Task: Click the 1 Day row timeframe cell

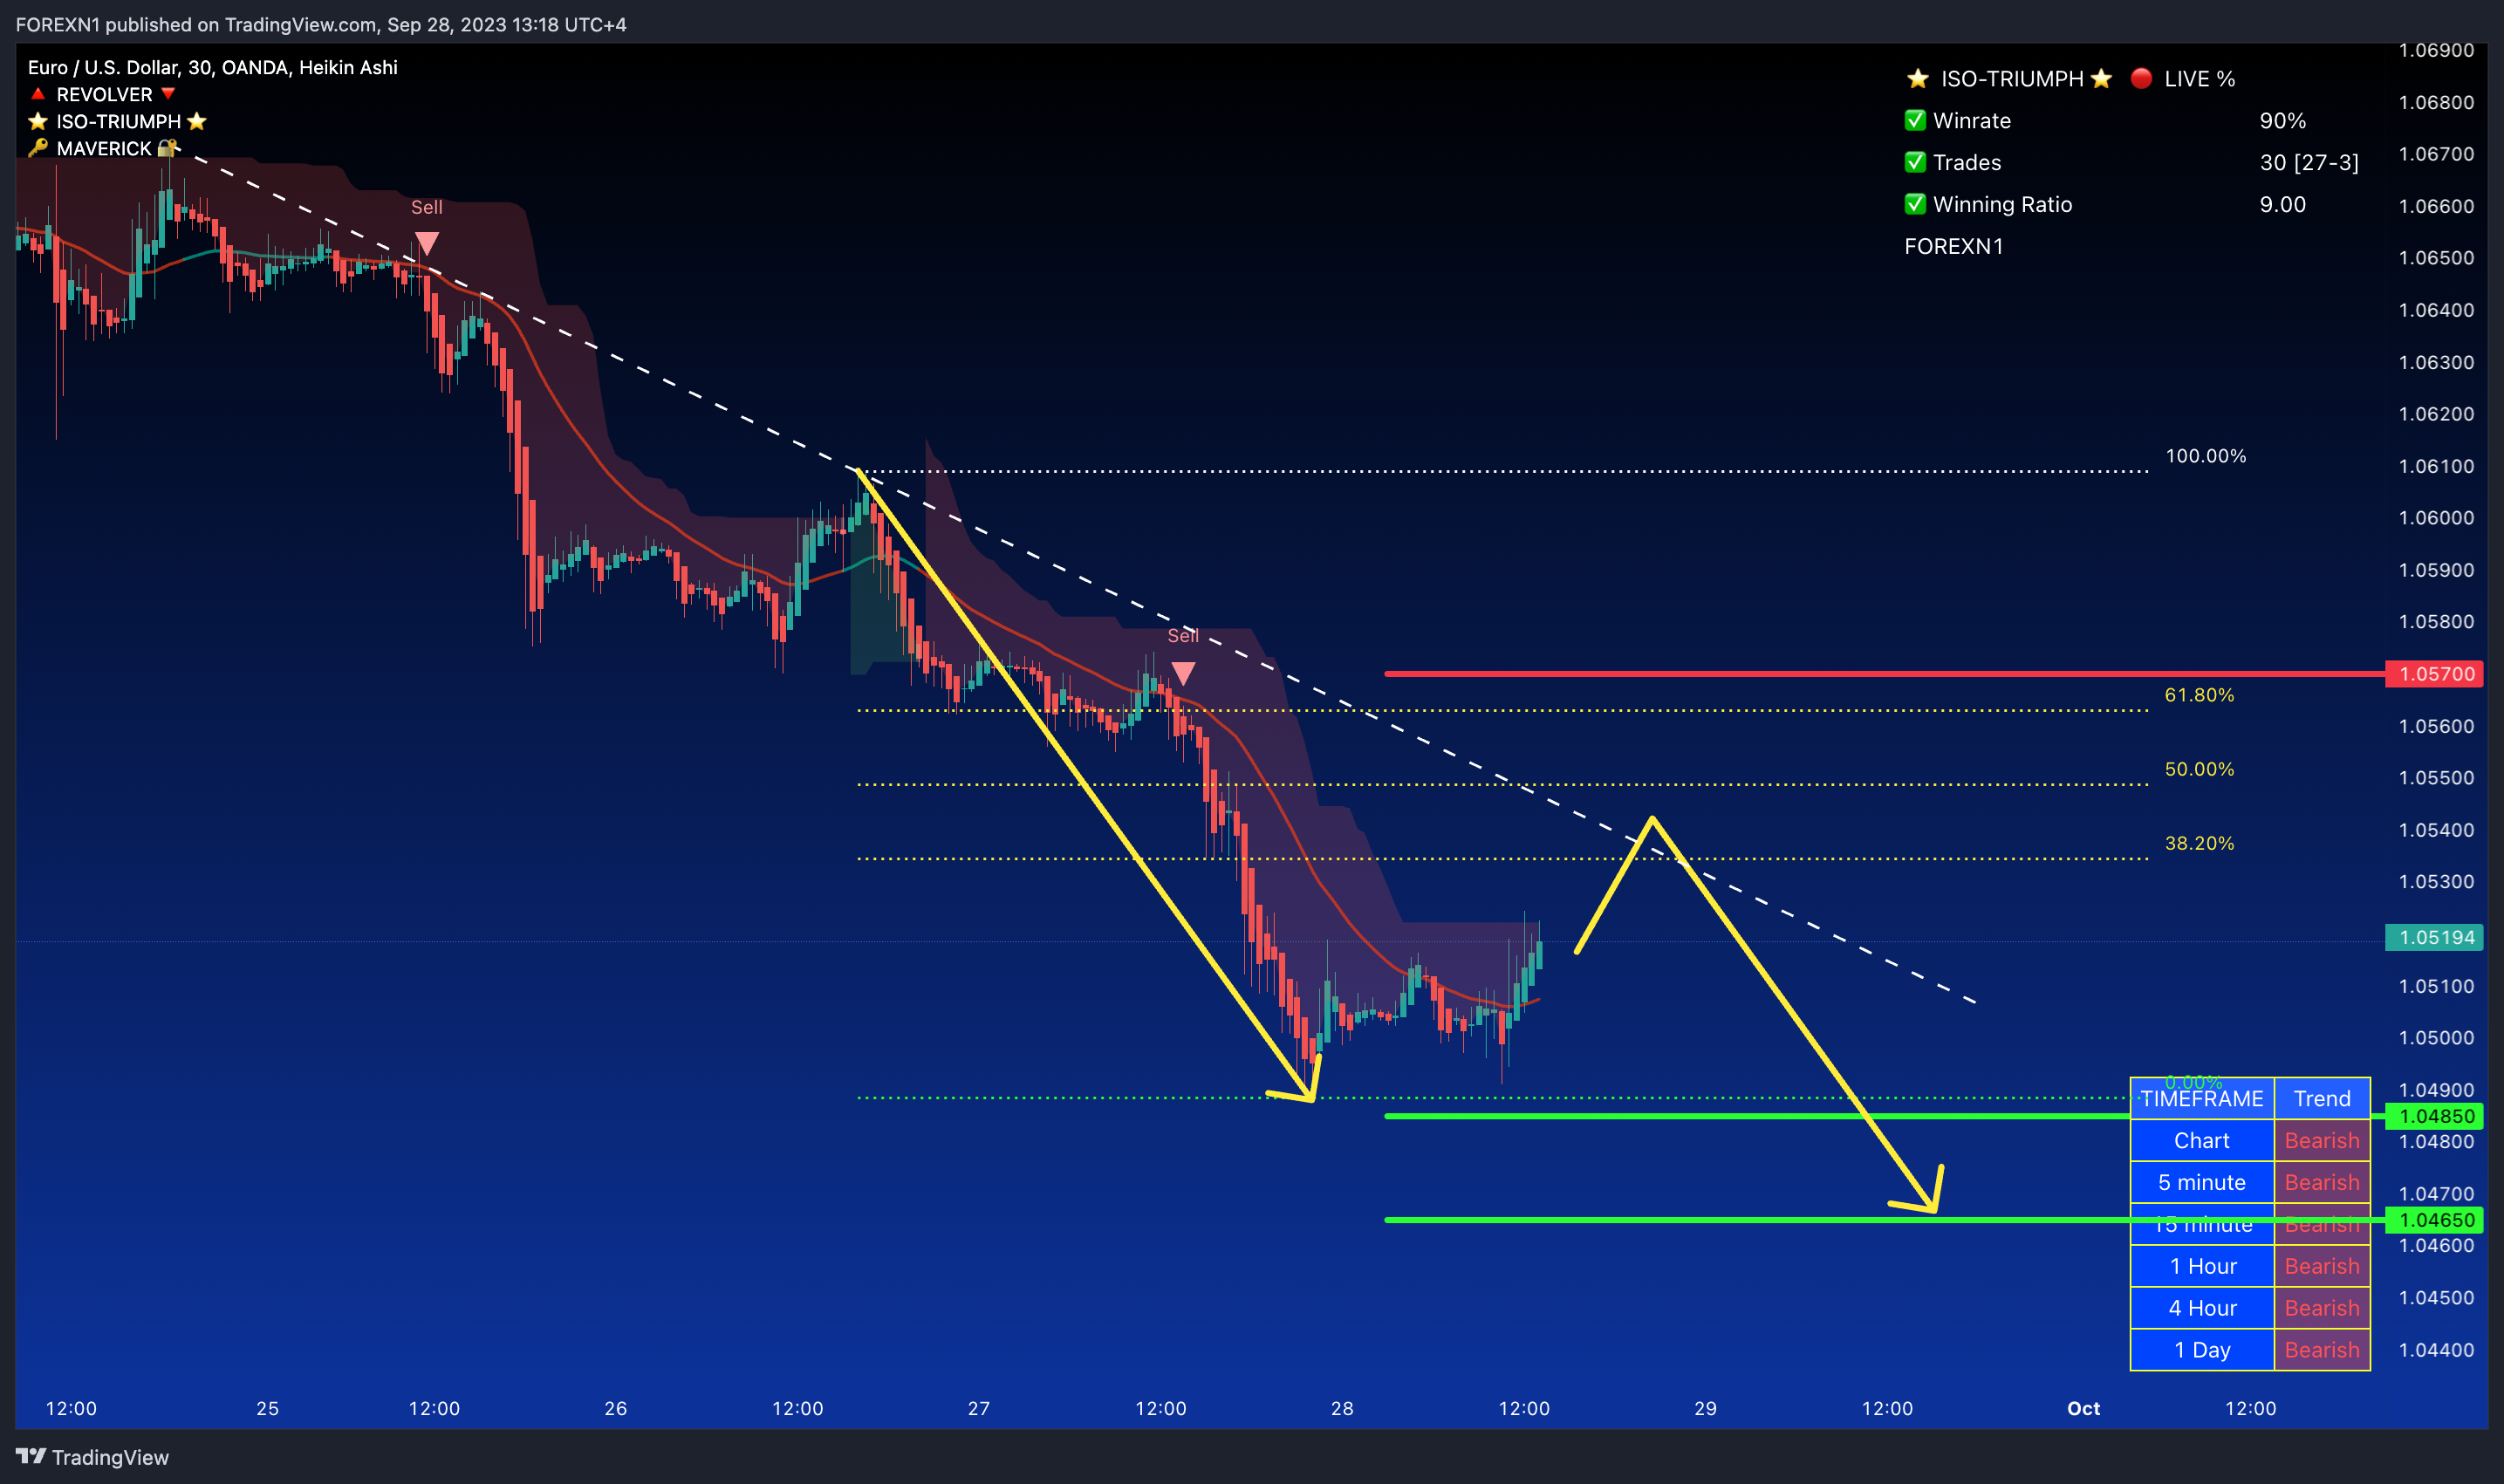Action: click(2202, 1350)
